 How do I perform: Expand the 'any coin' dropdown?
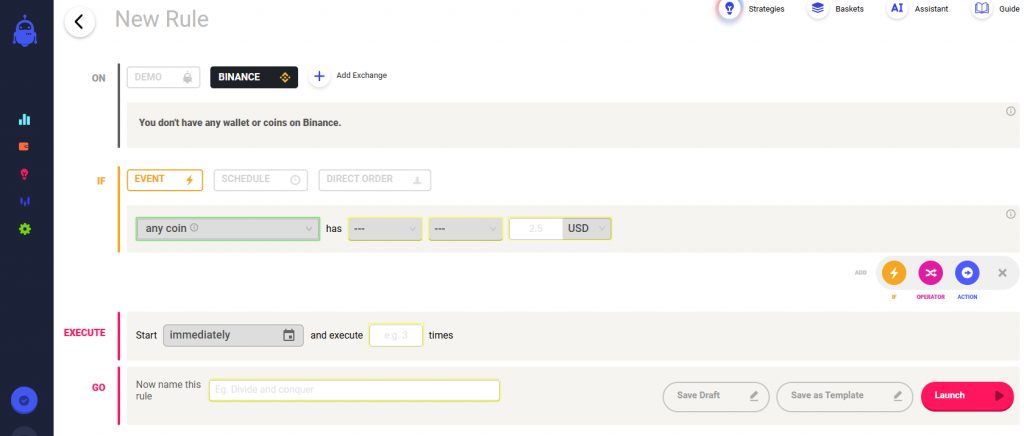pos(228,229)
